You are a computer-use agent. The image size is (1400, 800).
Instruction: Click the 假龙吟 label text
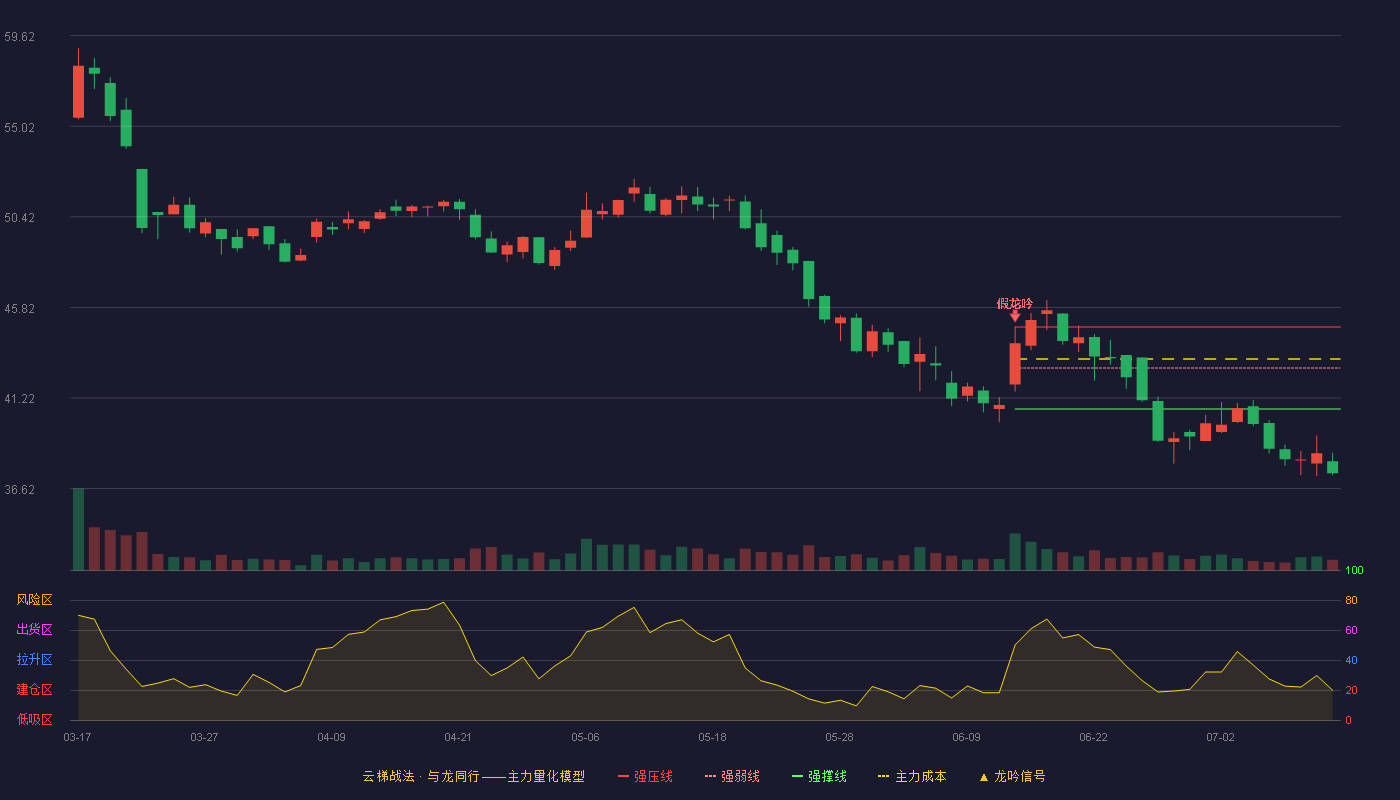[x=1015, y=303]
